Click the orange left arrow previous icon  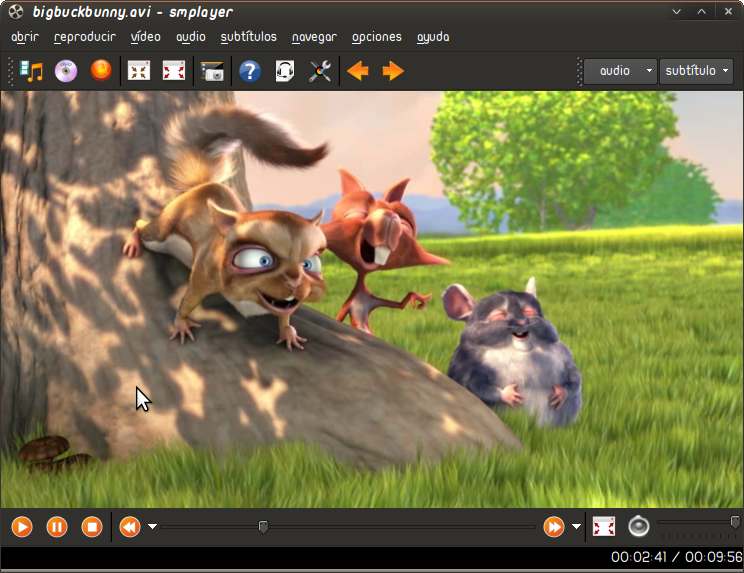(358, 71)
